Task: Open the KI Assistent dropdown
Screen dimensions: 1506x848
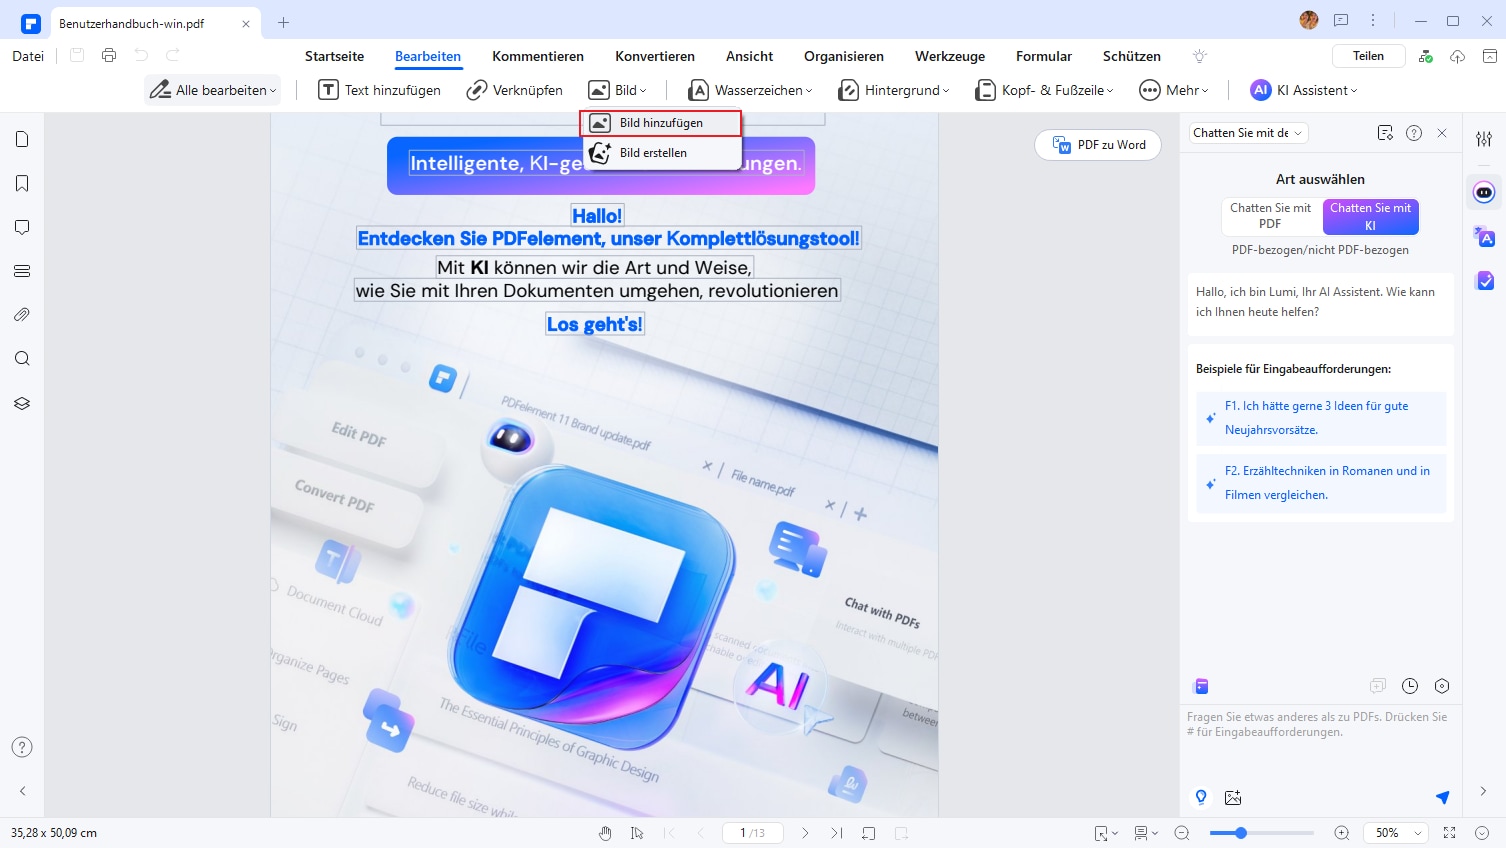Action: pyautogui.click(x=1304, y=90)
